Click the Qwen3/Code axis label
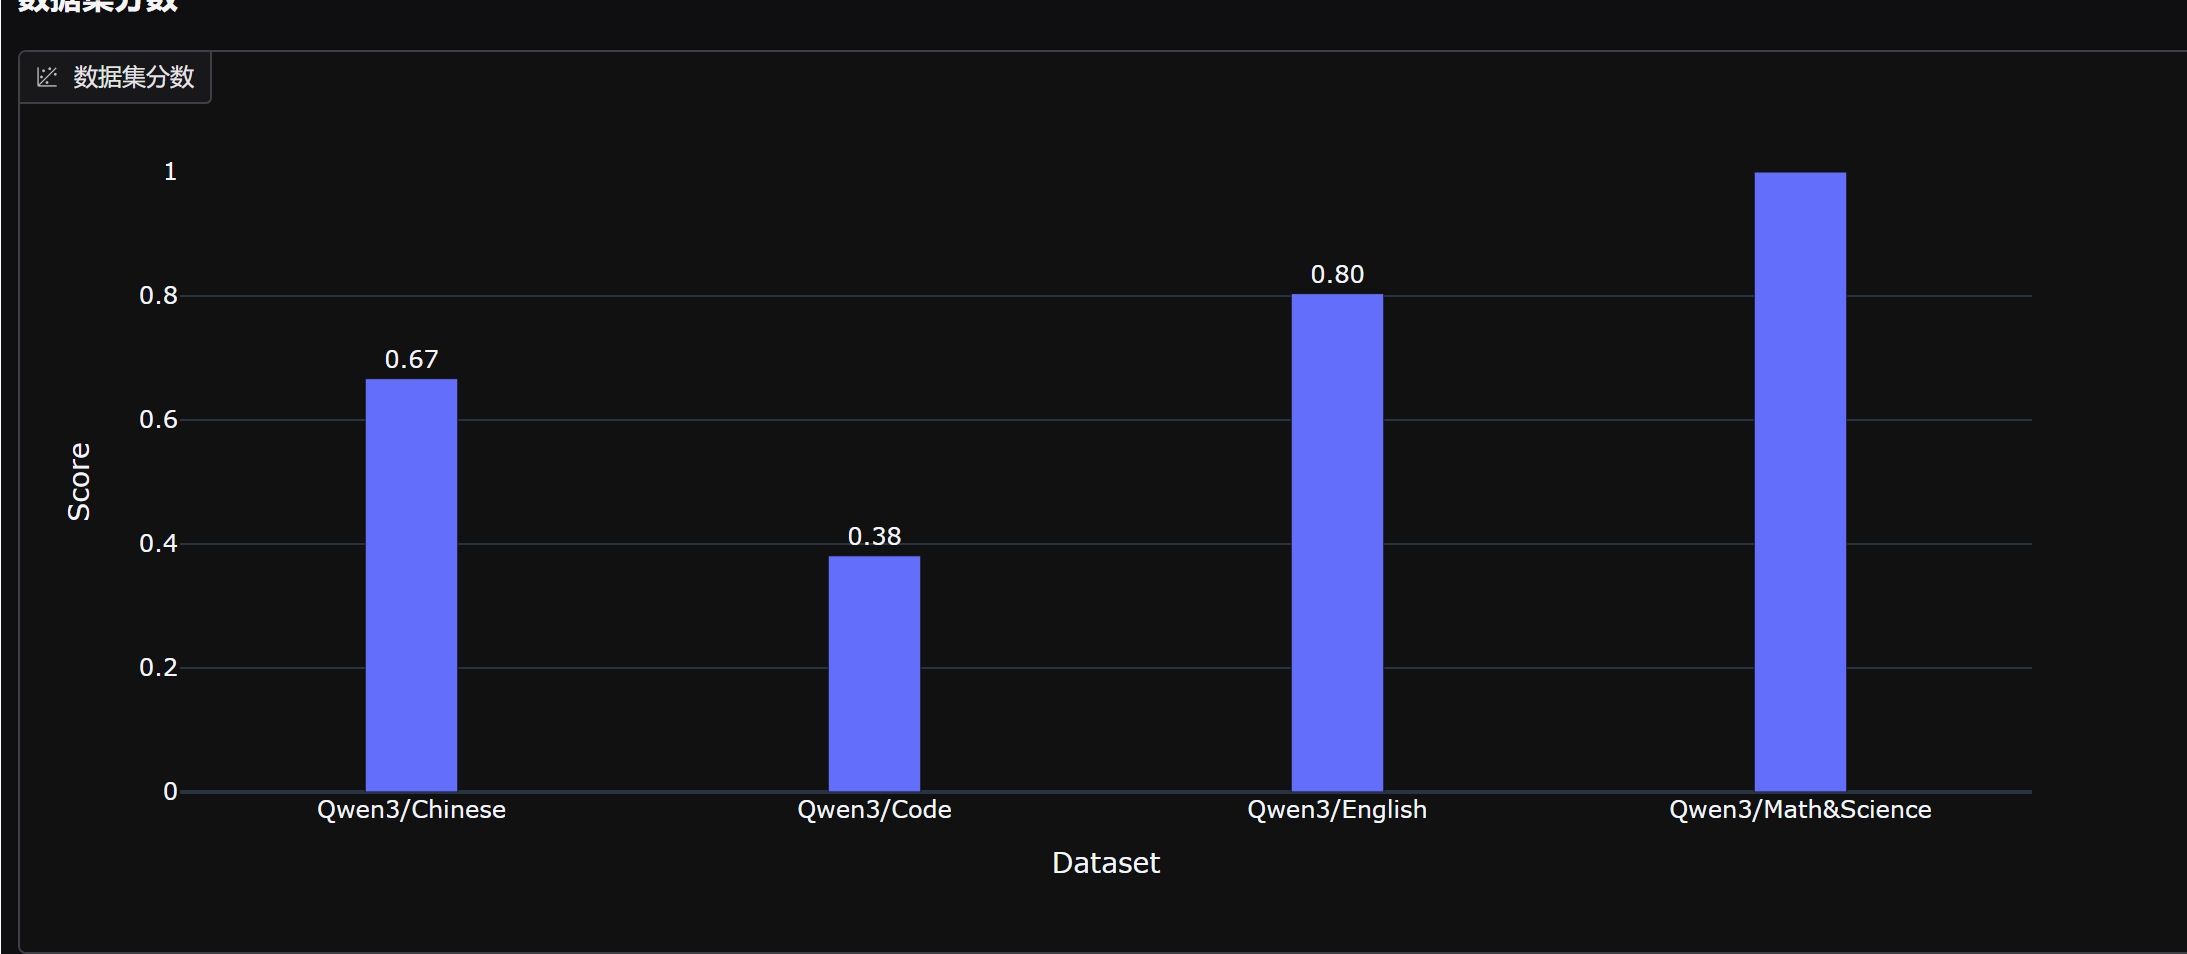 [x=874, y=809]
